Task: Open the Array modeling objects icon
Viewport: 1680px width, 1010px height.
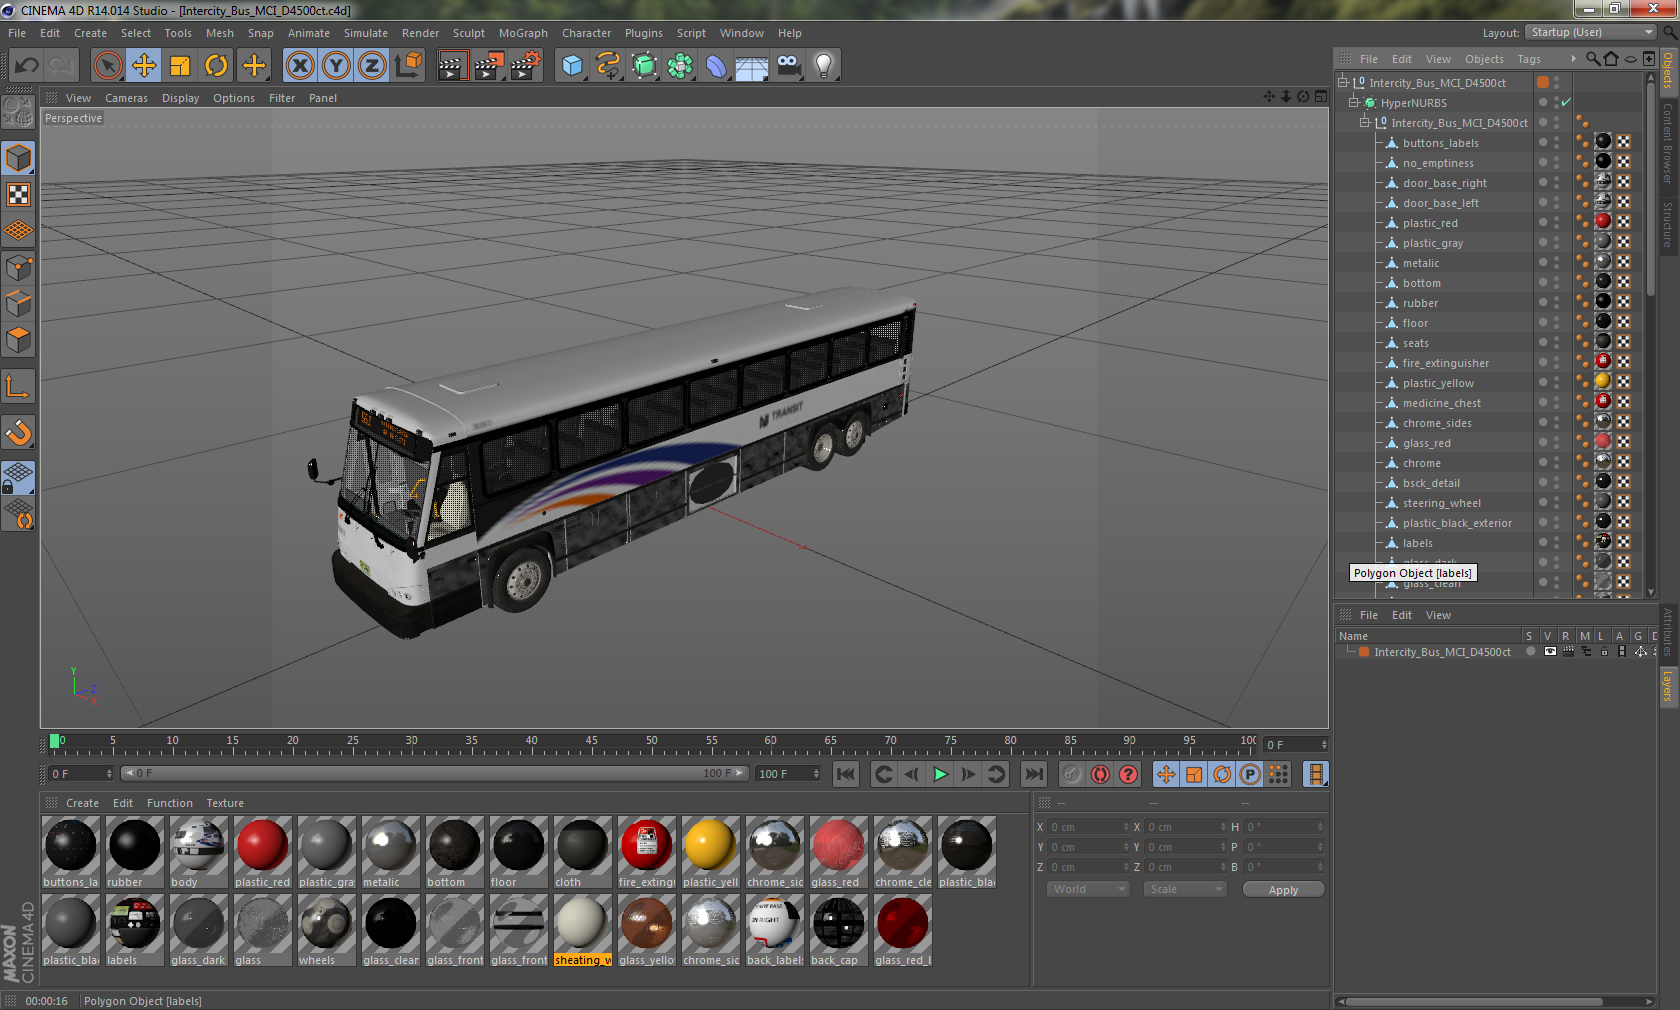Action: pyautogui.click(x=680, y=66)
